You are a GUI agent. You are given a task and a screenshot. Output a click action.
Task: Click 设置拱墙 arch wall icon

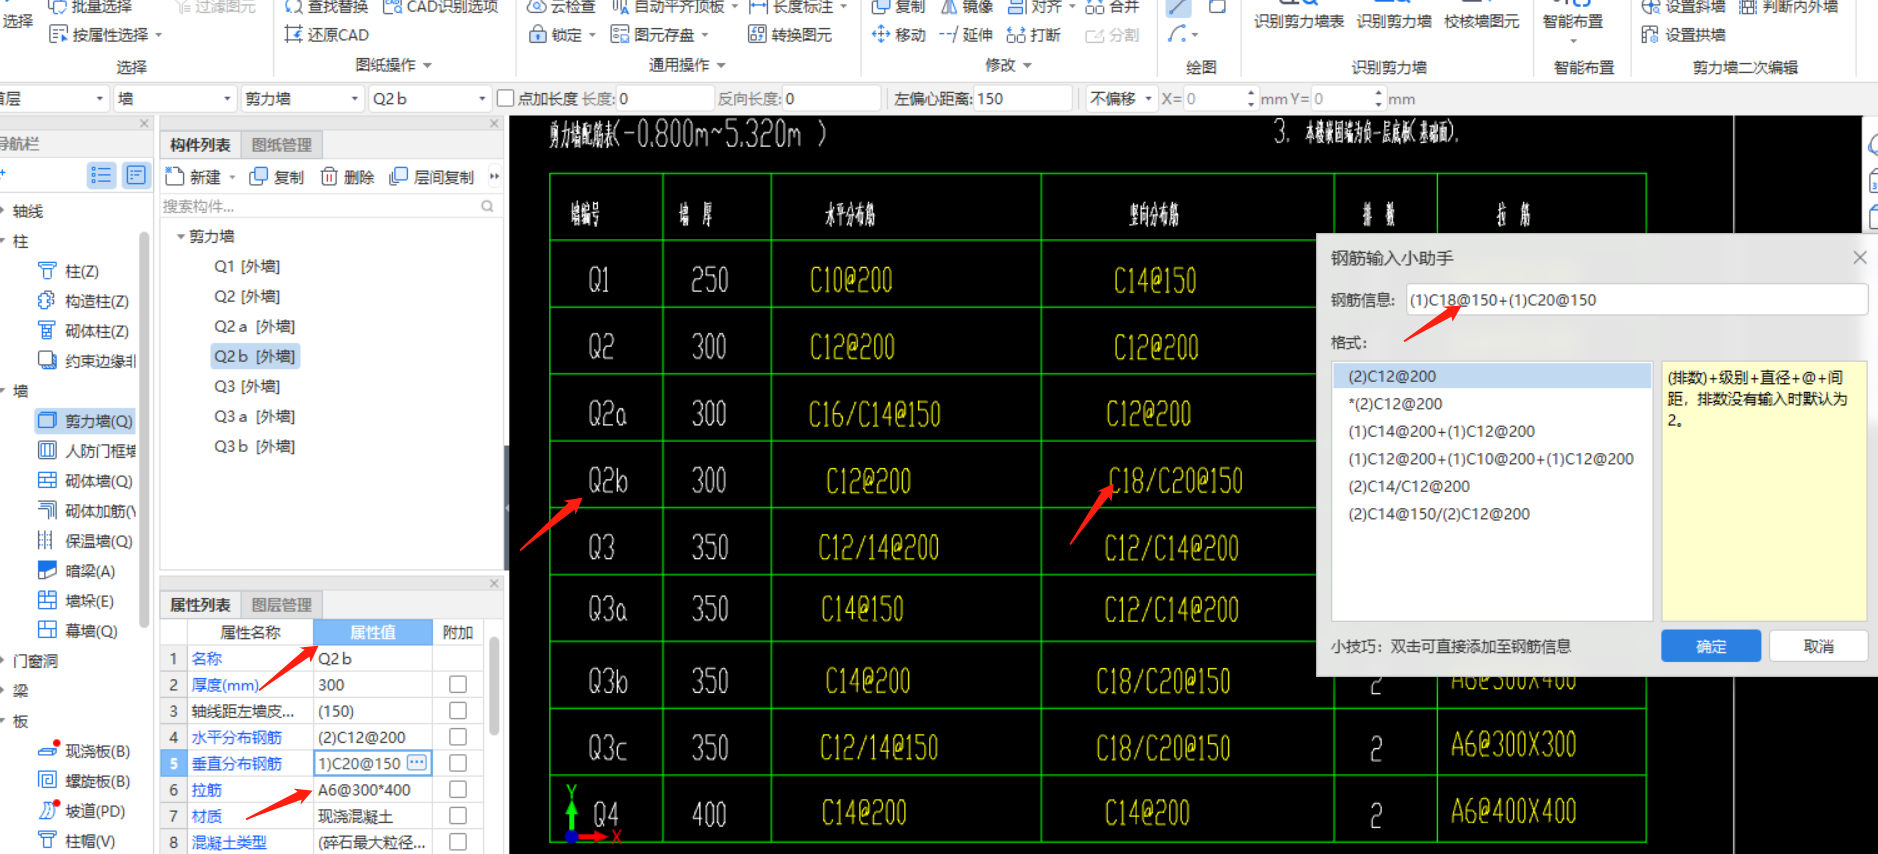tap(1650, 34)
